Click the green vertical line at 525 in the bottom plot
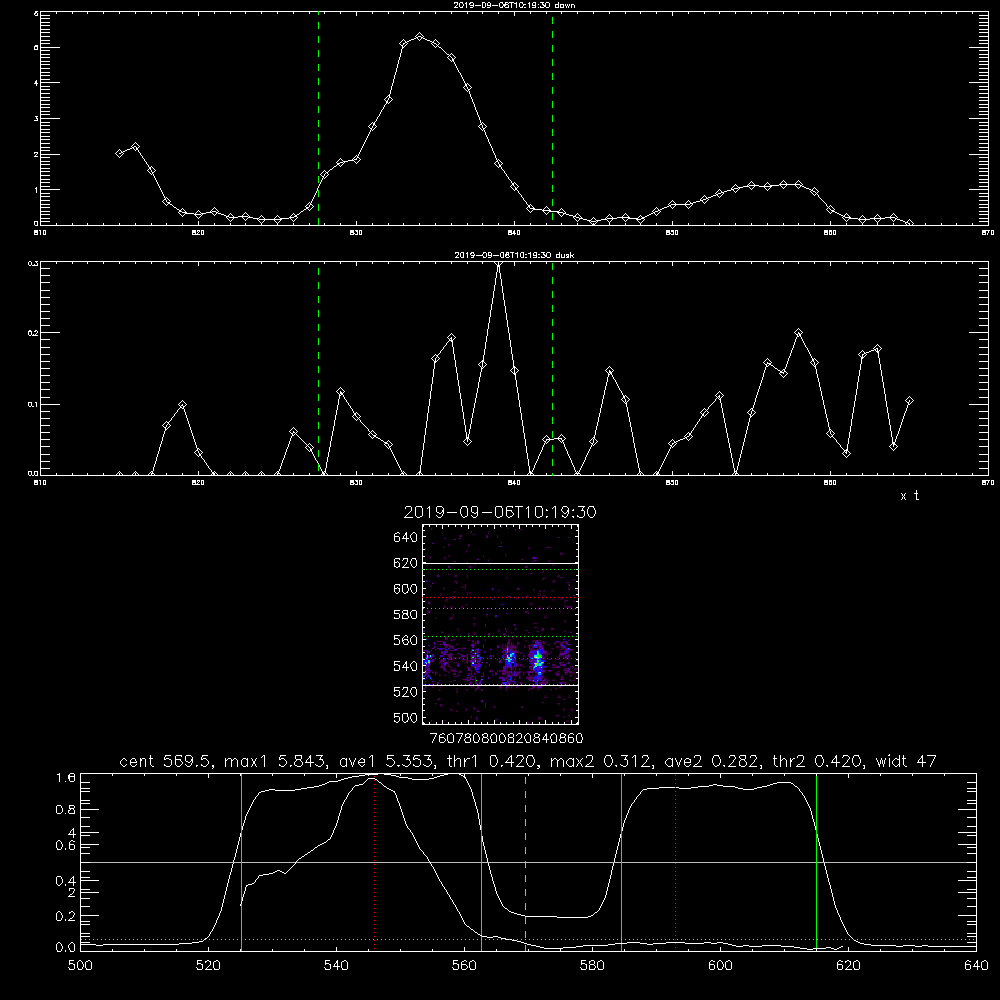The height and width of the screenshot is (1000, 1000). coord(241,861)
